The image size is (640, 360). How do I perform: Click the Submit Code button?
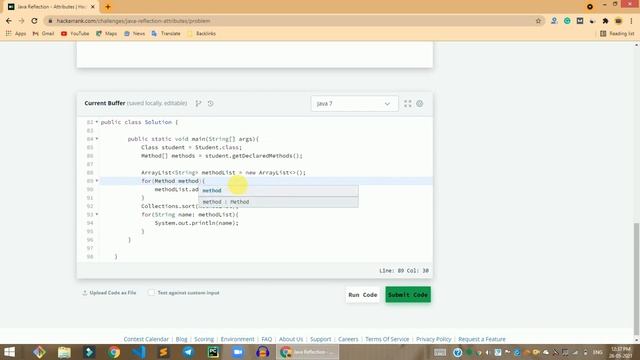coord(408,295)
